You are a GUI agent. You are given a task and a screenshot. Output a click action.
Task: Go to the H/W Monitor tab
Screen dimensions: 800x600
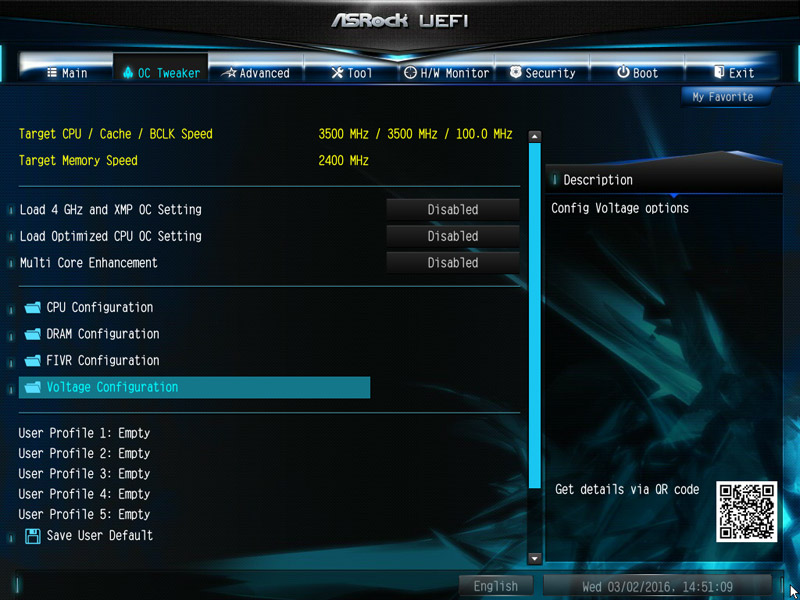click(446, 72)
